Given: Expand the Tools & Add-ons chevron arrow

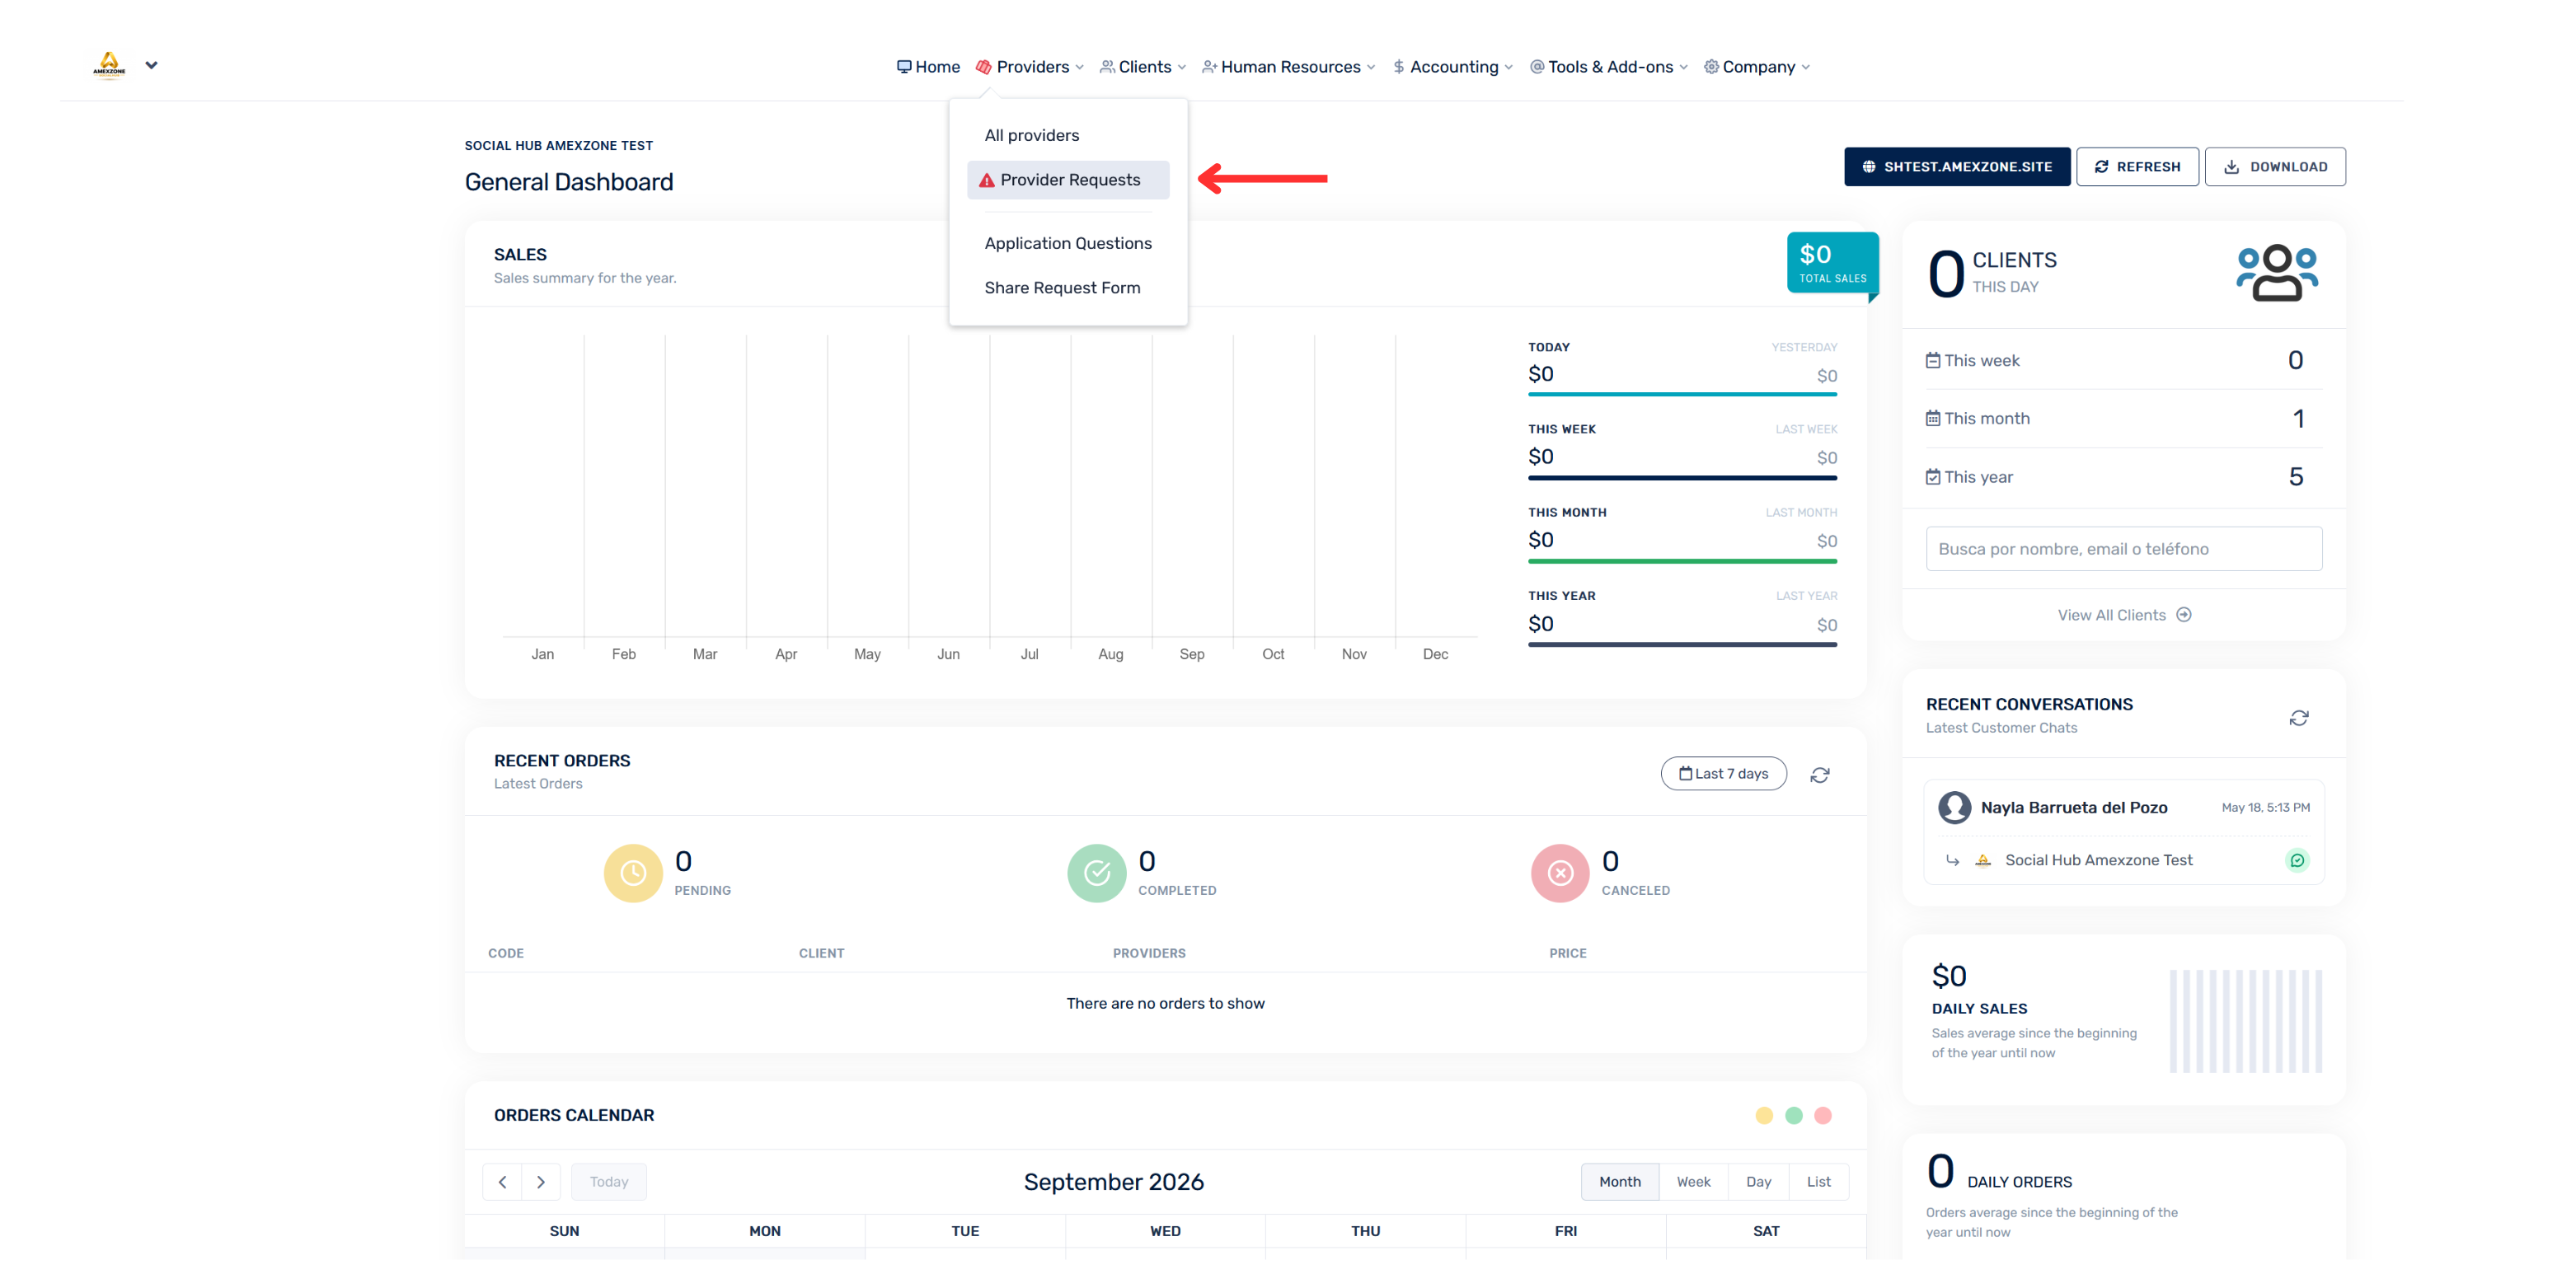Looking at the screenshot, I should pos(1683,68).
